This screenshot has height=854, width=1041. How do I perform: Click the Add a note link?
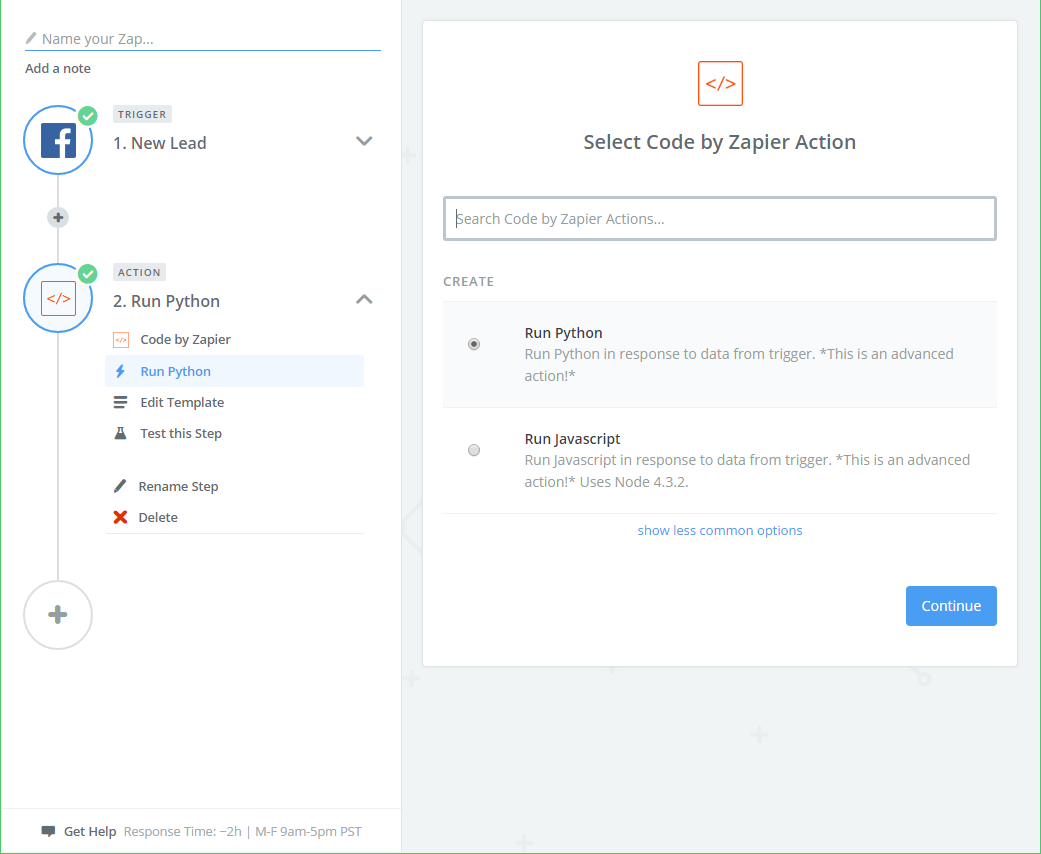58,68
